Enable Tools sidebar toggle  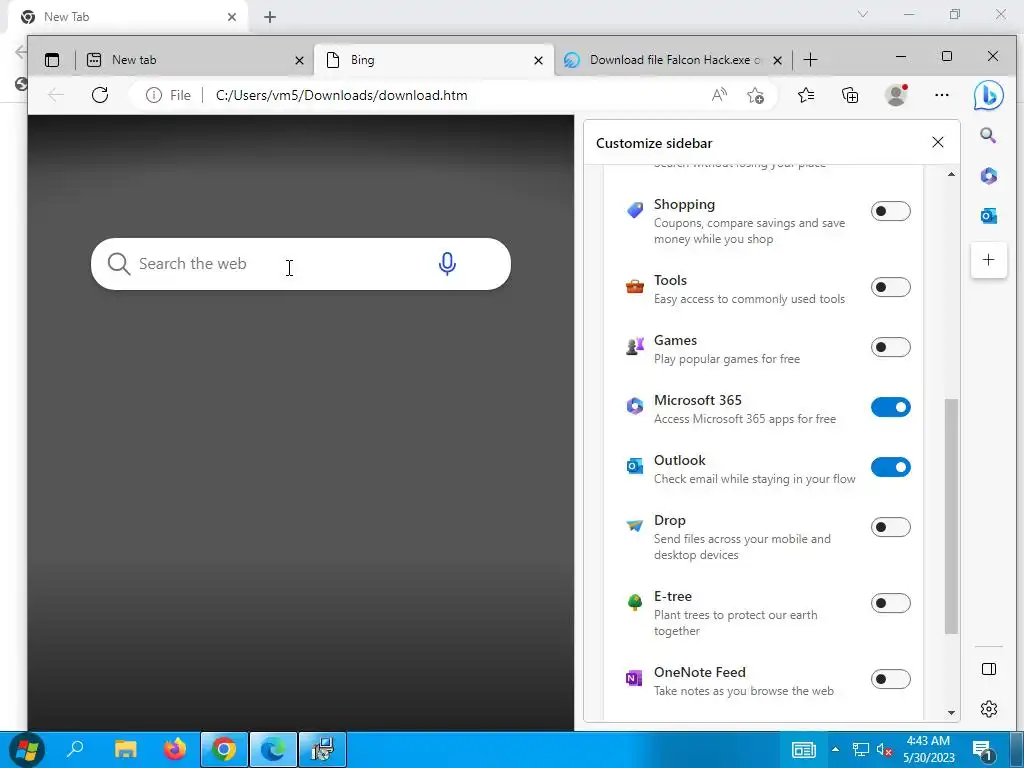(x=890, y=287)
